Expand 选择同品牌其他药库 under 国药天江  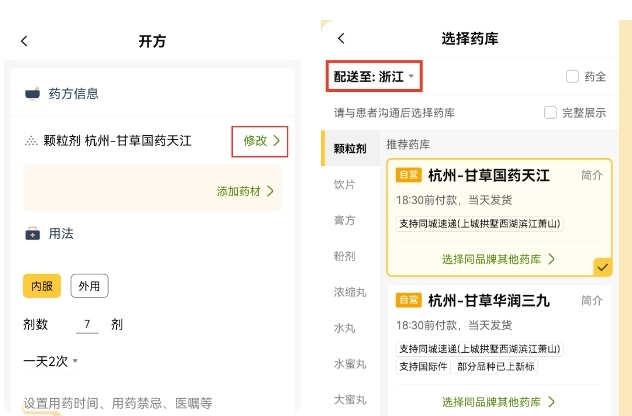pos(498,259)
